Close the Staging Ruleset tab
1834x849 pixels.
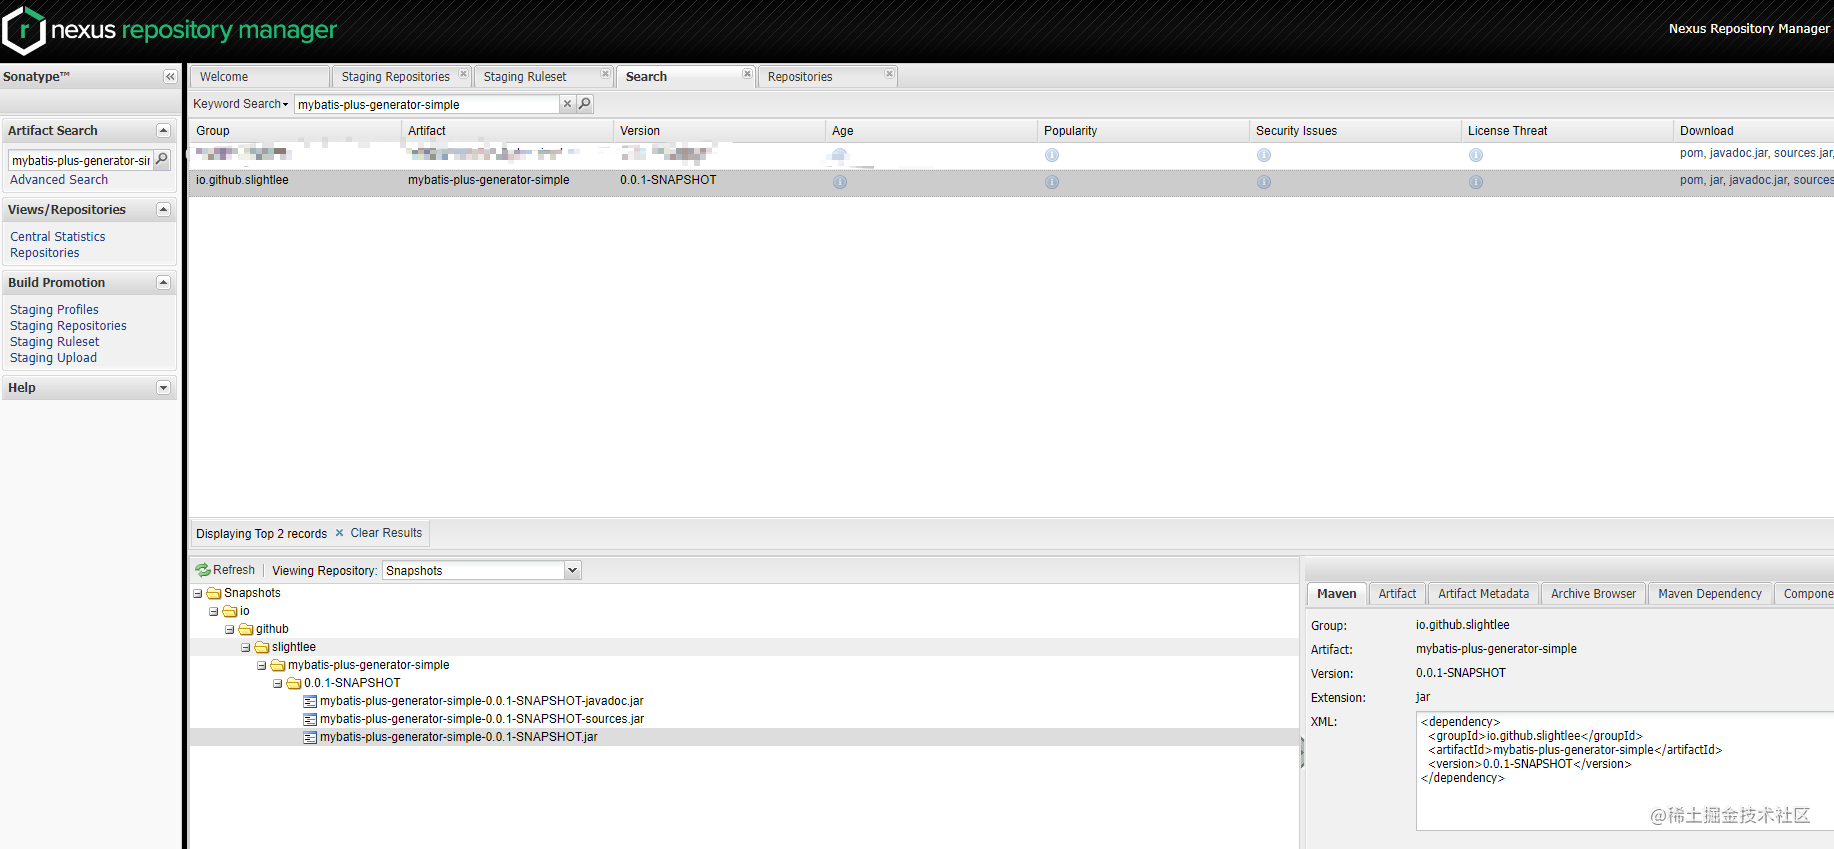click(x=605, y=74)
